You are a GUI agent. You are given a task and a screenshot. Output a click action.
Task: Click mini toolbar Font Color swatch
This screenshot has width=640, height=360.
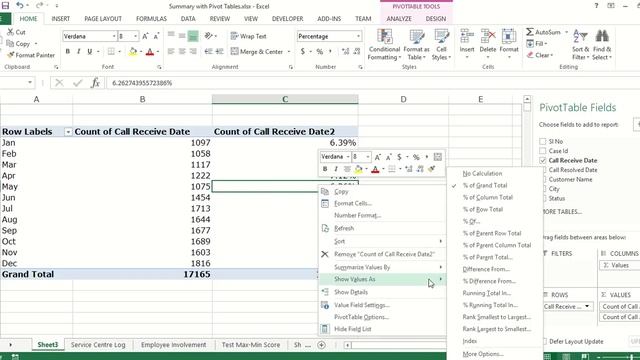(375, 169)
